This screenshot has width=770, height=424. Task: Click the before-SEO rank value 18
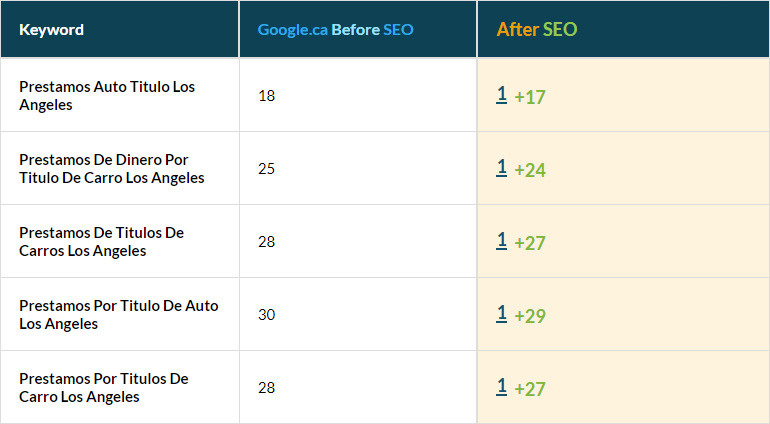point(266,96)
